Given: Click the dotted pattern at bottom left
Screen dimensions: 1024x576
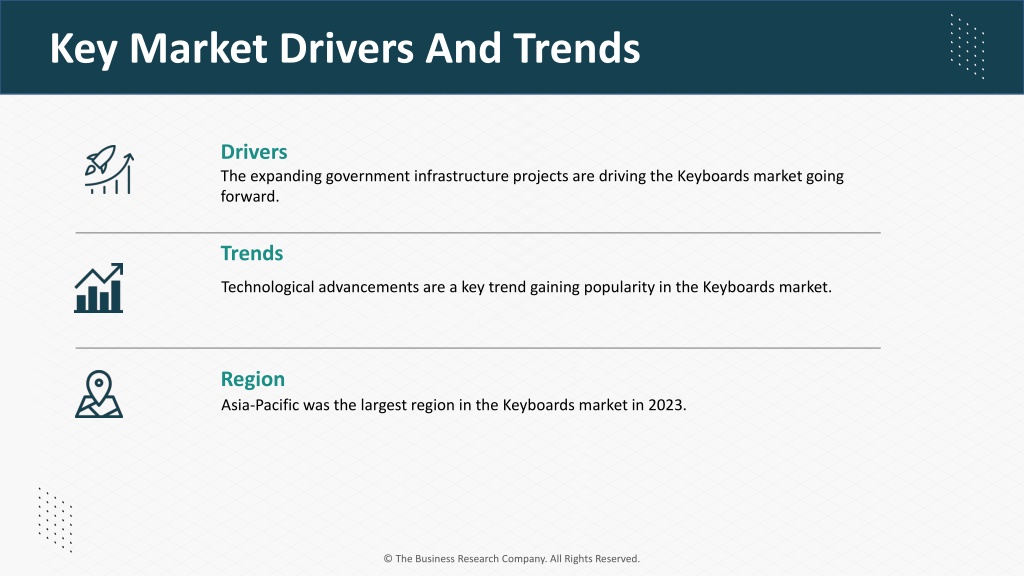Looking at the screenshot, I should coord(55,520).
